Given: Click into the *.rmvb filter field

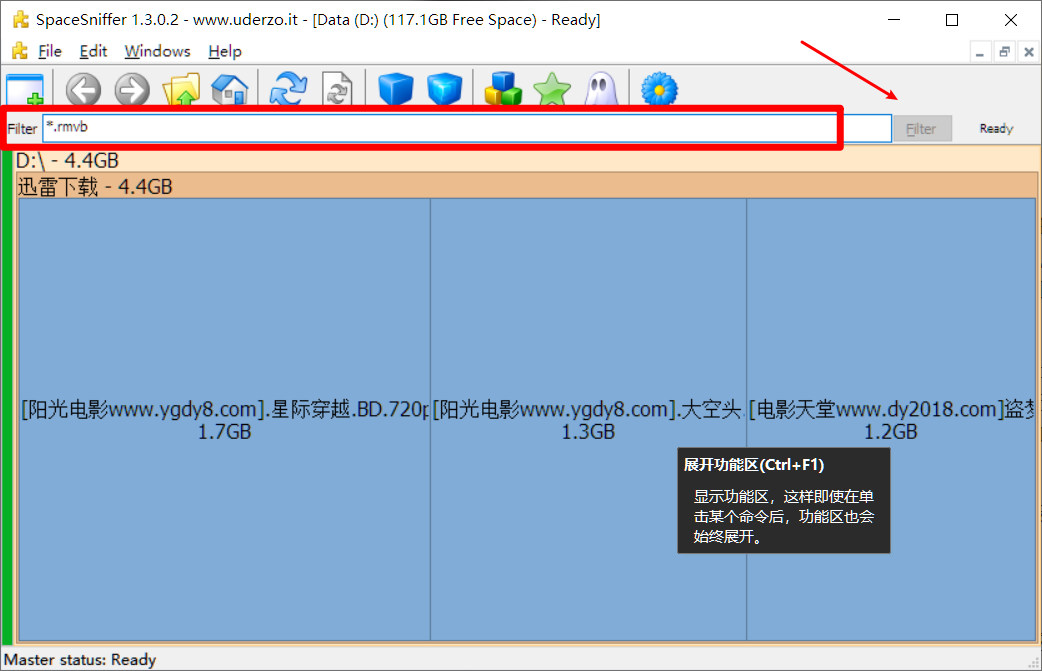Looking at the screenshot, I should tap(467, 128).
